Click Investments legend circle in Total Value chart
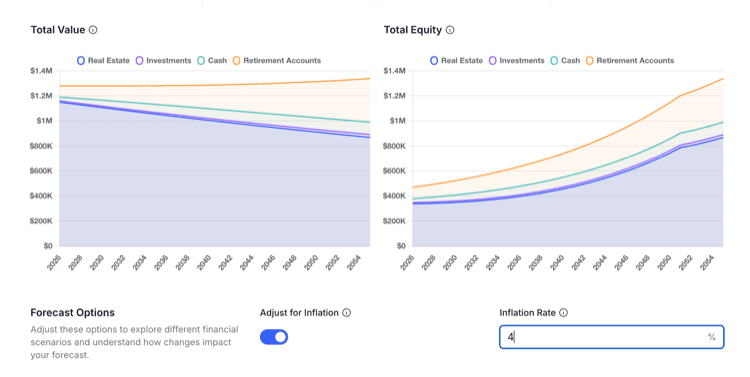Image resolution: width=750 pixels, height=377 pixels. pos(139,61)
